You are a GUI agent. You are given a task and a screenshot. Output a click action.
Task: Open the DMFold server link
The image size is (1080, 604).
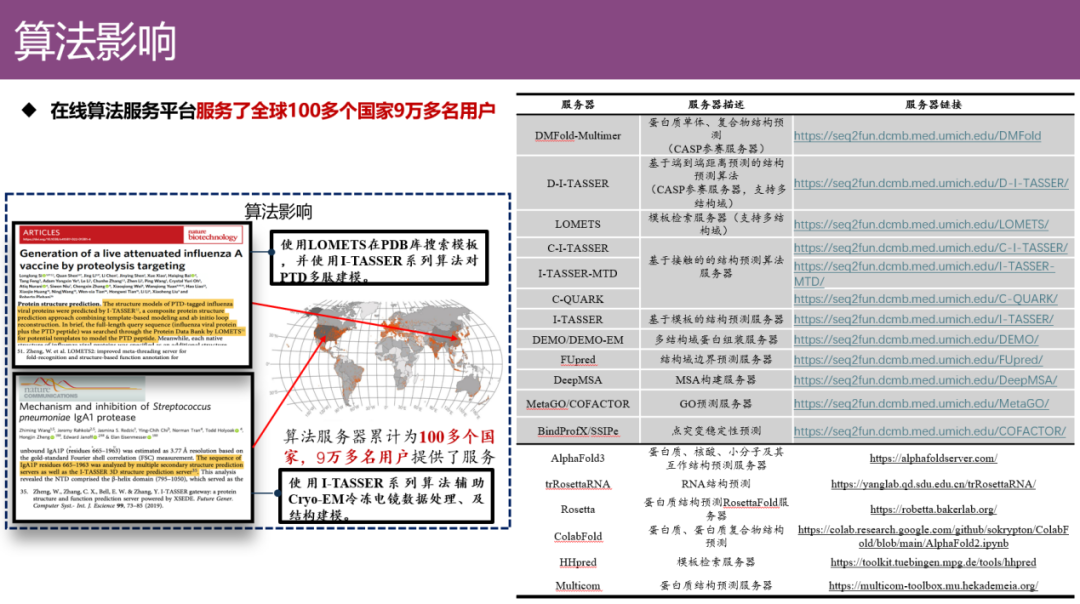pyautogui.click(x=917, y=136)
